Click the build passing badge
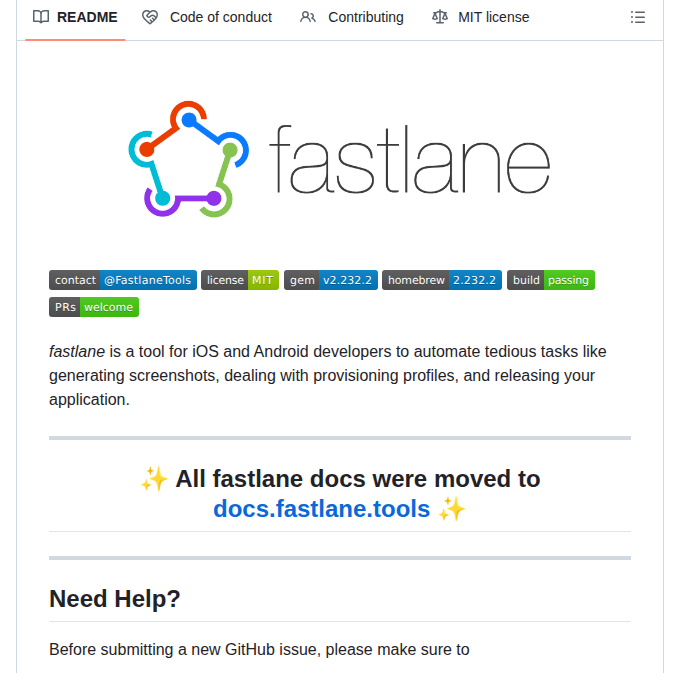Image resolution: width=680 pixels, height=673 pixels. click(551, 280)
